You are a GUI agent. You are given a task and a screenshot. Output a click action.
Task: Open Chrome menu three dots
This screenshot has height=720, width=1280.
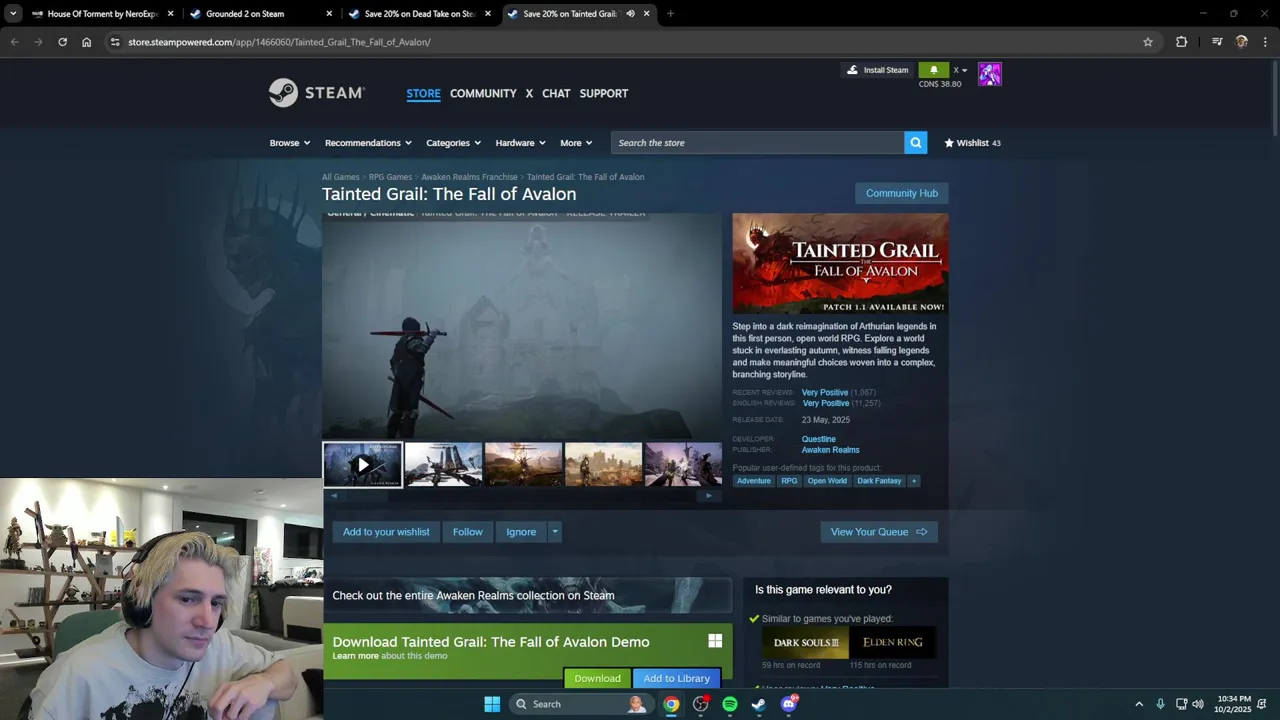pyautogui.click(x=1265, y=42)
